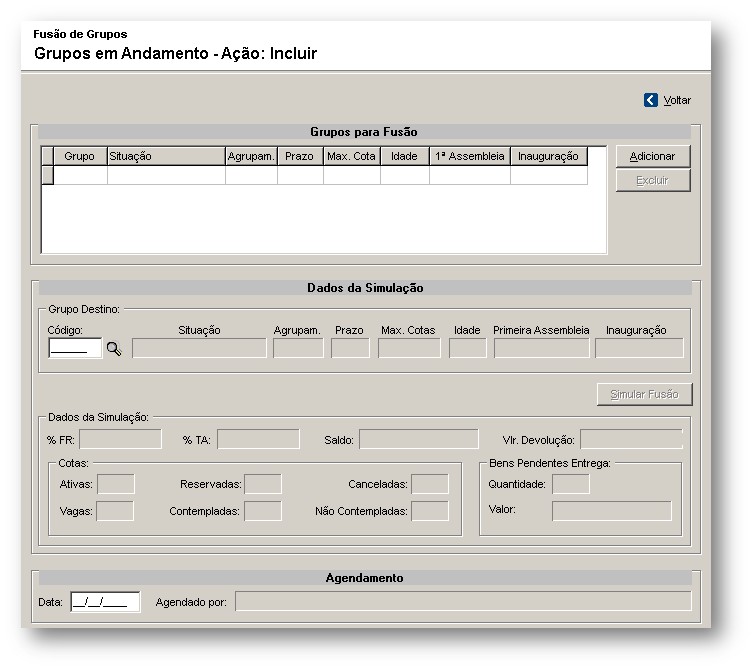
Task: Click the Bens Pendentes Valor field
Action: [x=612, y=511]
